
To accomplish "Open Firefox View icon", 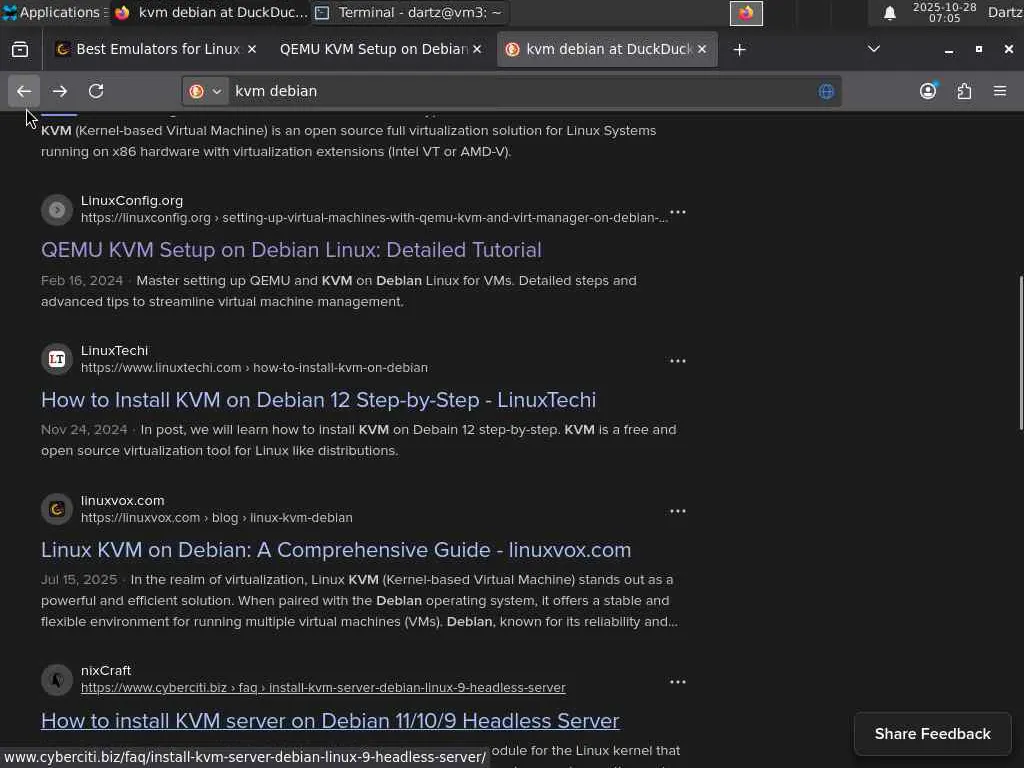I will coord(20,50).
